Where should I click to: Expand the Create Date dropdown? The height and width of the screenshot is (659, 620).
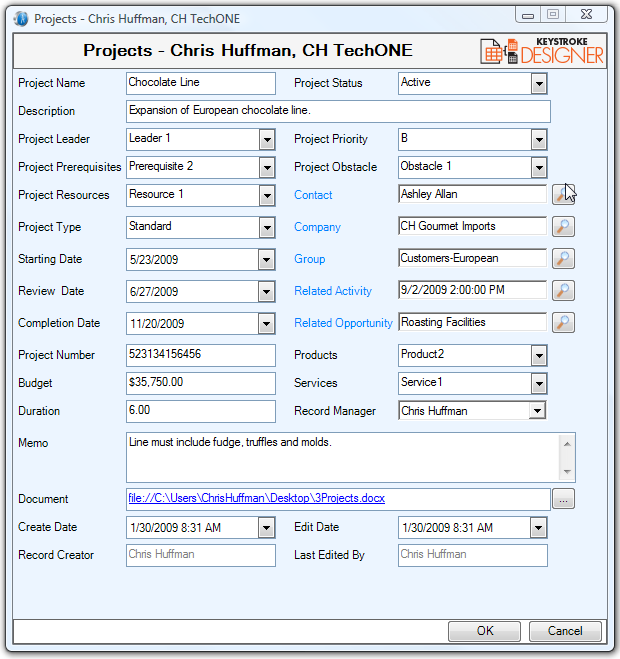(x=266, y=528)
